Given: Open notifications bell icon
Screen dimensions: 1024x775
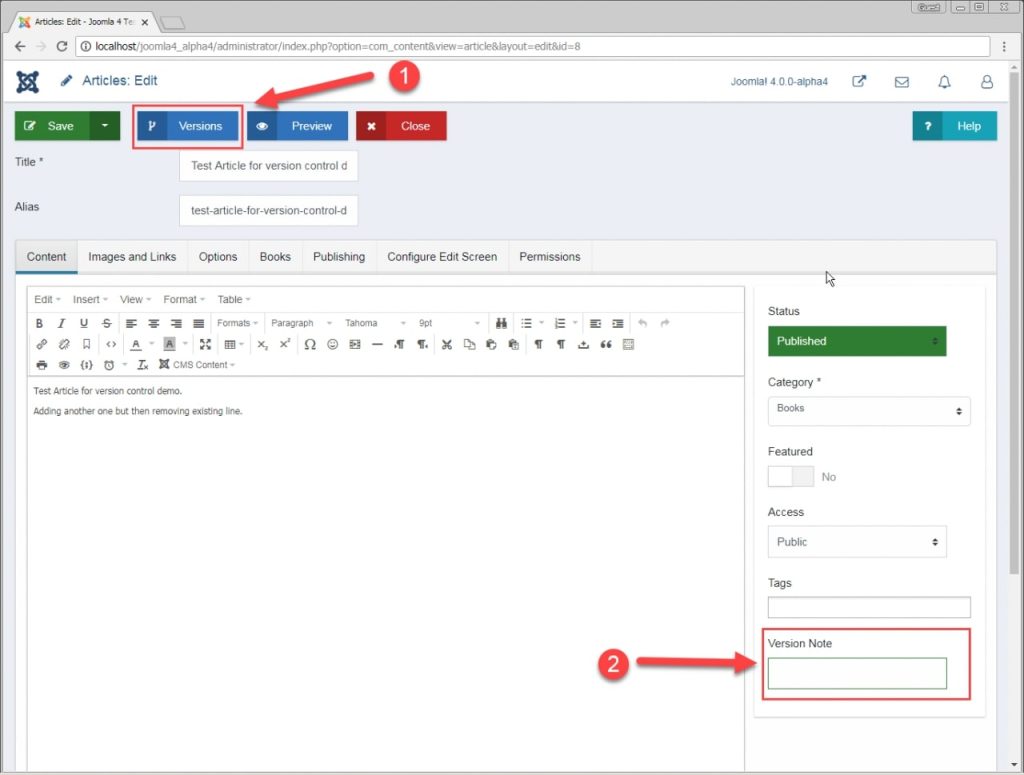Looking at the screenshot, I should coord(944,82).
